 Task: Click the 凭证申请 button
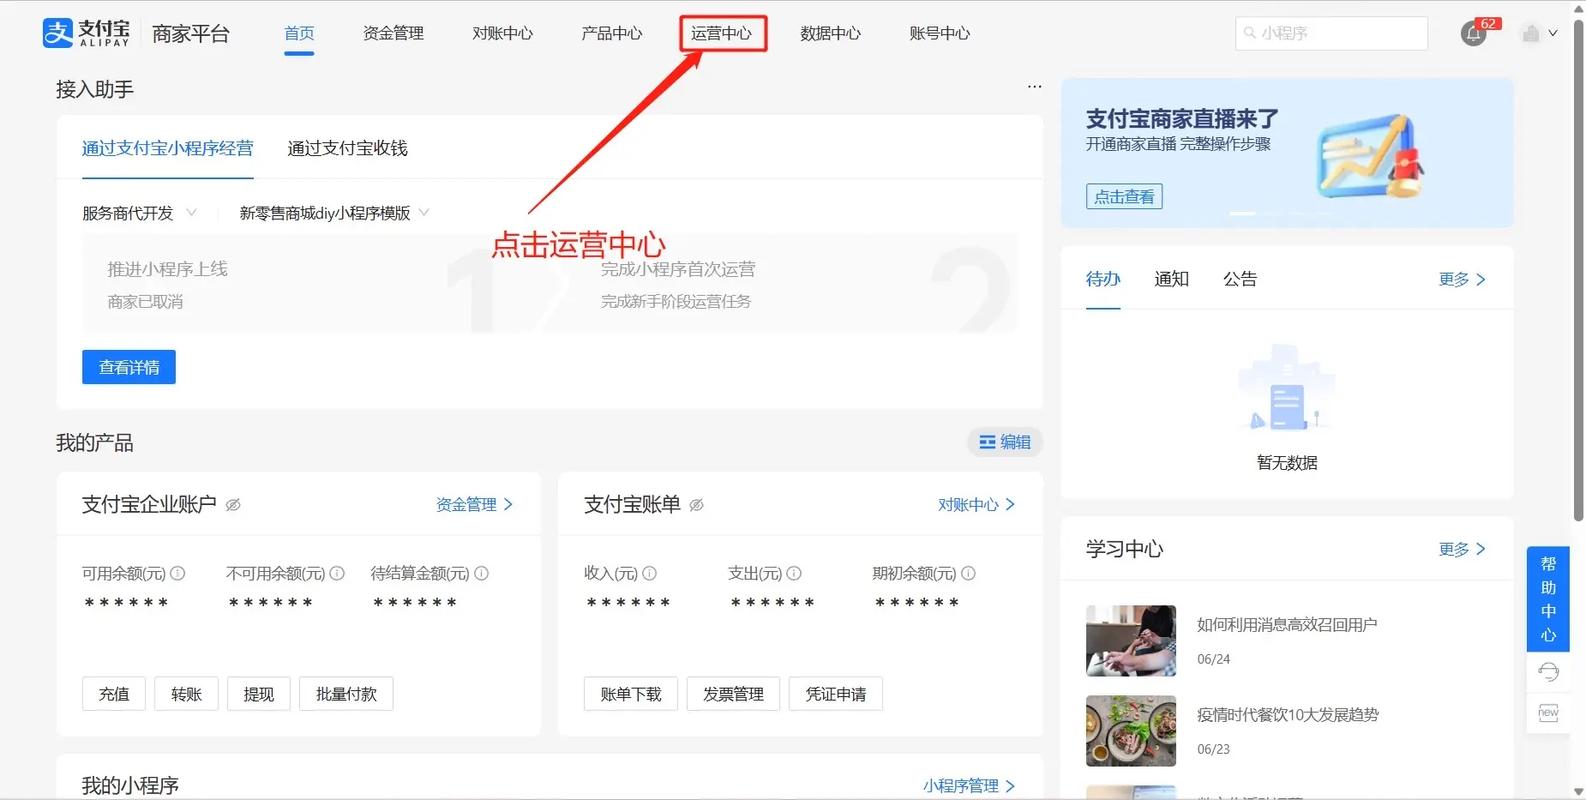point(836,694)
